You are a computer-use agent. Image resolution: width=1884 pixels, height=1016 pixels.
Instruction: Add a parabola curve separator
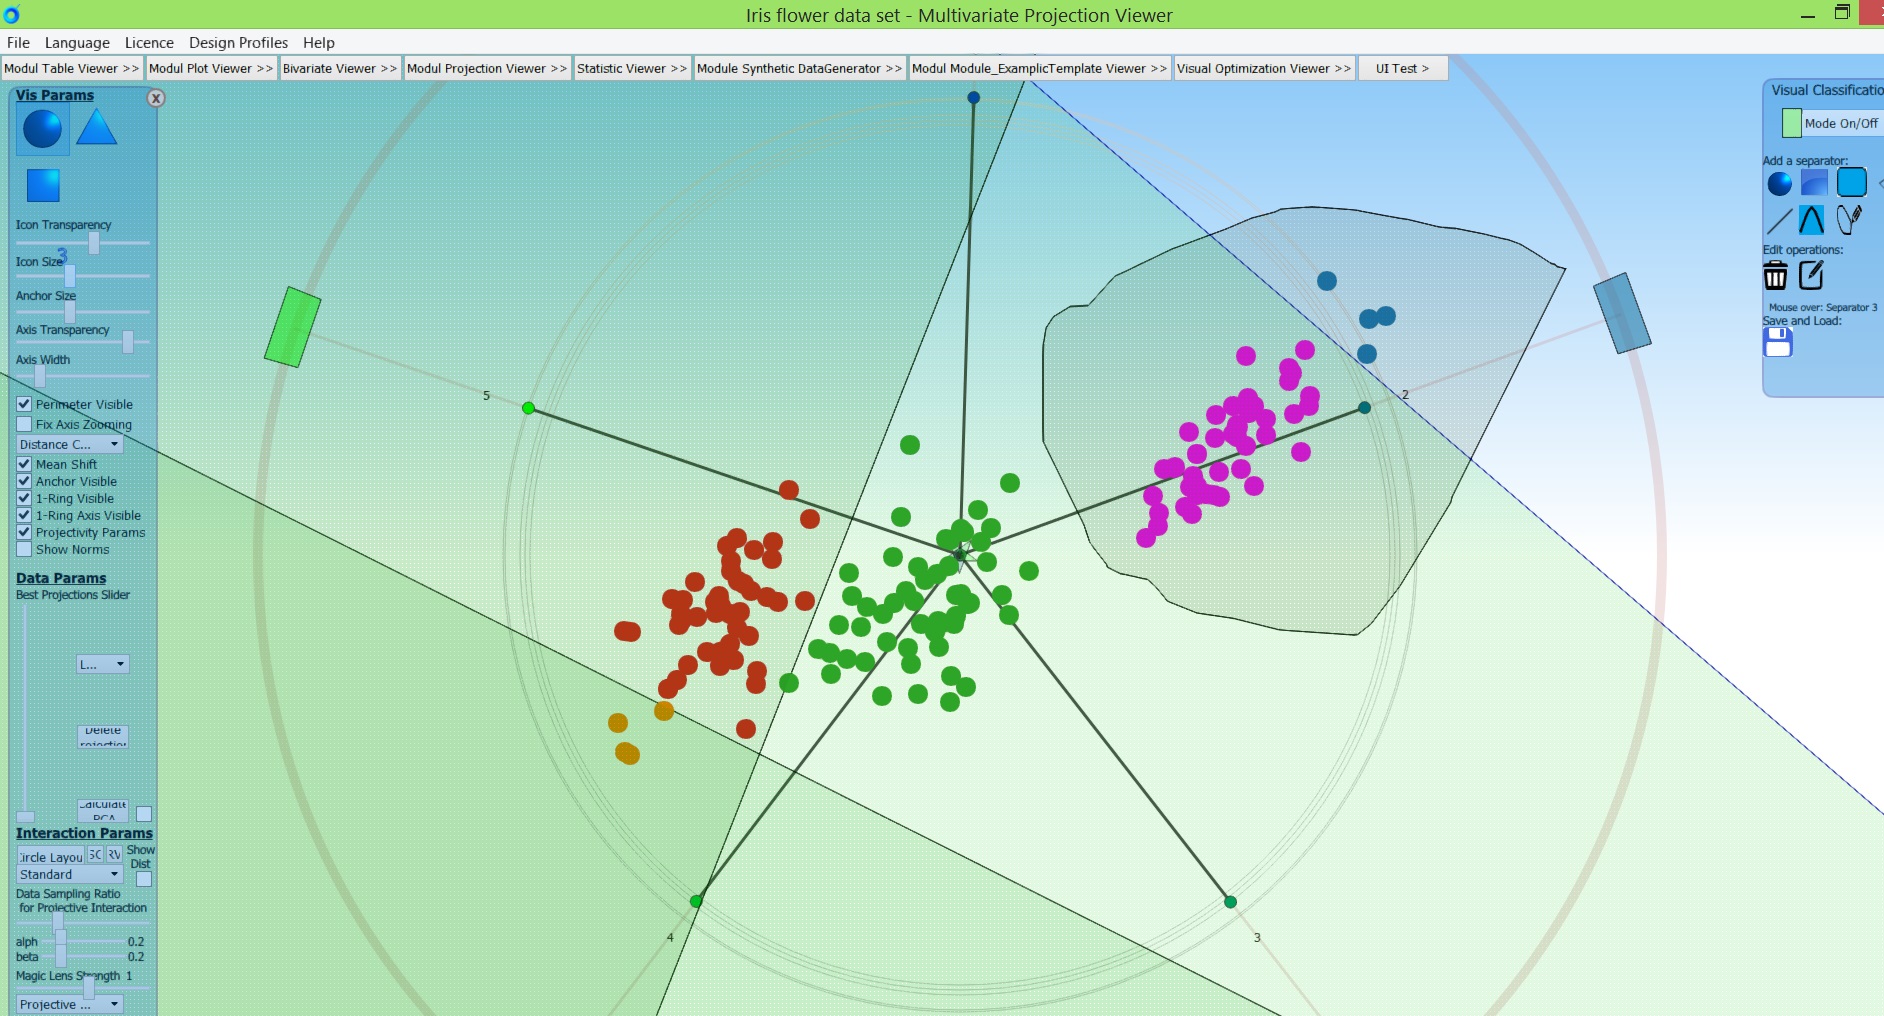coord(1811,220)
